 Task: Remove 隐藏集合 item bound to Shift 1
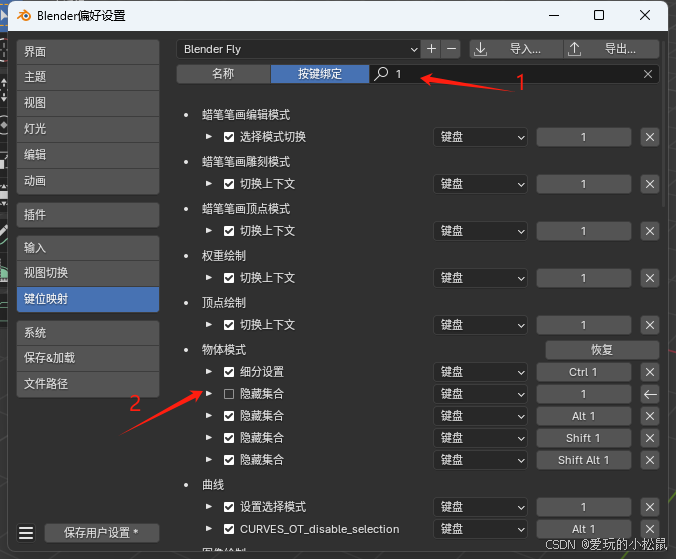650,438
